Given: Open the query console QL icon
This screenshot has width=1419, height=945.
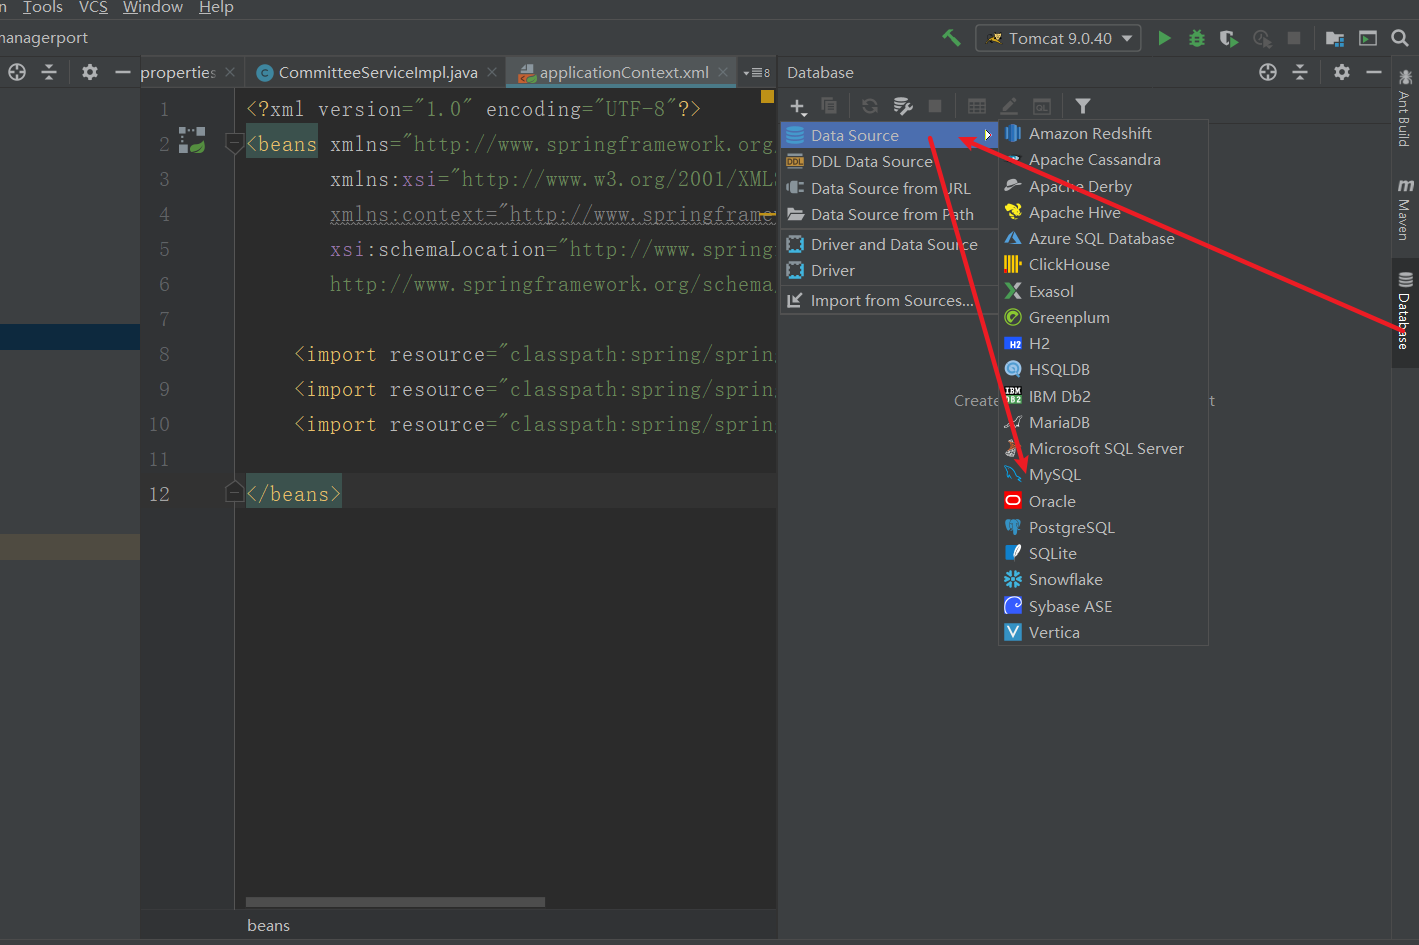Looking at the screenshot, I should pyautogui.click(x=1042, y=106).
